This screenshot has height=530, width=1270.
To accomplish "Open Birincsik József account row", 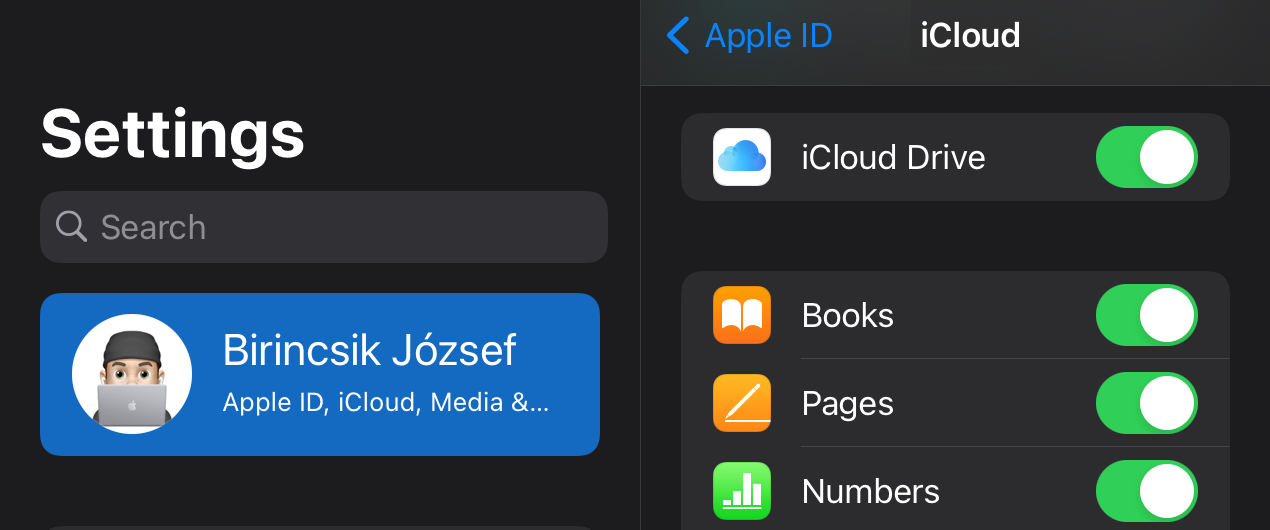I will (x=368, y=351).
